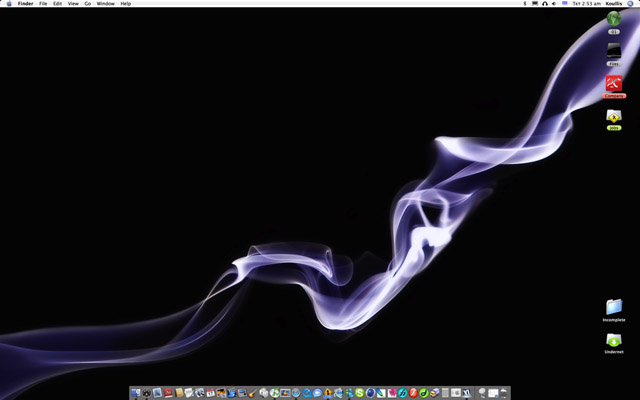Screen dimensions: 640x400
Task: Open the Trash at dock's end
Action: (504, 393)
